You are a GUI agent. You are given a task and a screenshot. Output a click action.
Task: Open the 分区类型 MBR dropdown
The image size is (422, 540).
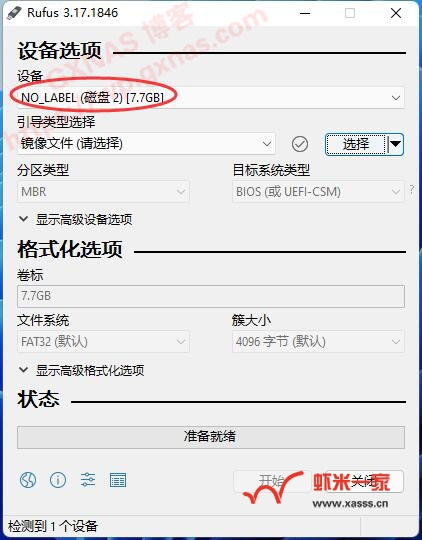103,191
